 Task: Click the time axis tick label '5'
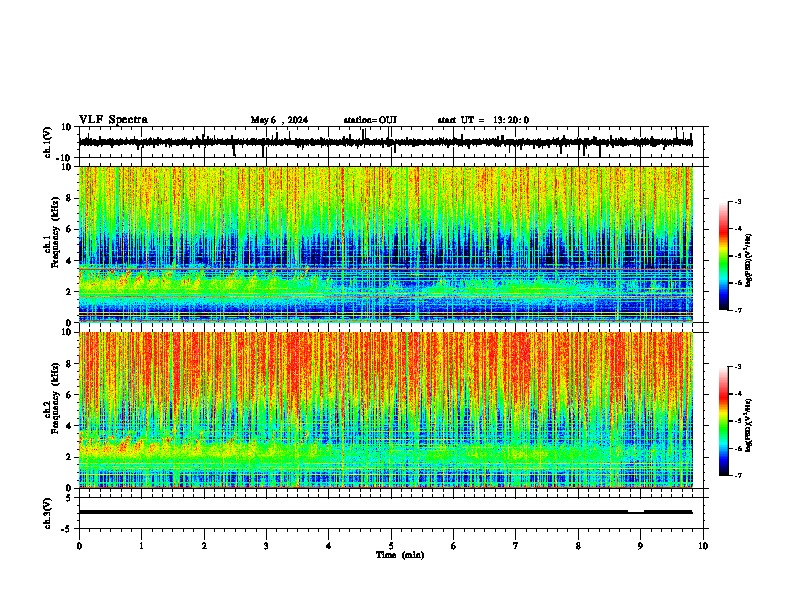(391, 546)
